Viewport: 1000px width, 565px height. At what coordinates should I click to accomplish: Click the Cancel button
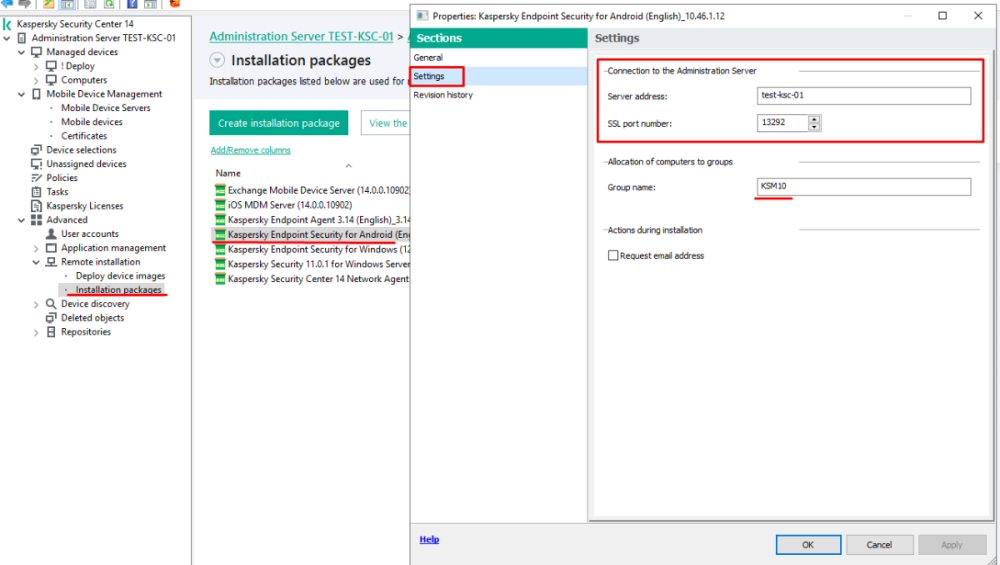coord(879,545)
